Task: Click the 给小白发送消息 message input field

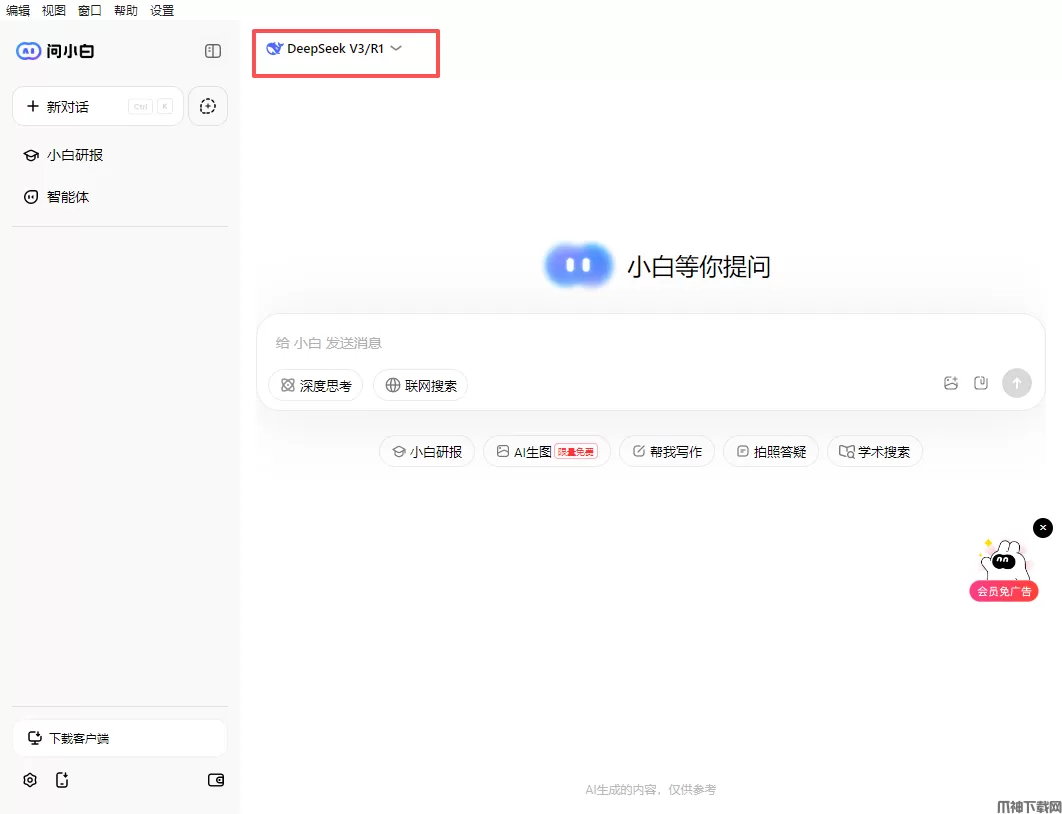Action: (x=650, y=343)
